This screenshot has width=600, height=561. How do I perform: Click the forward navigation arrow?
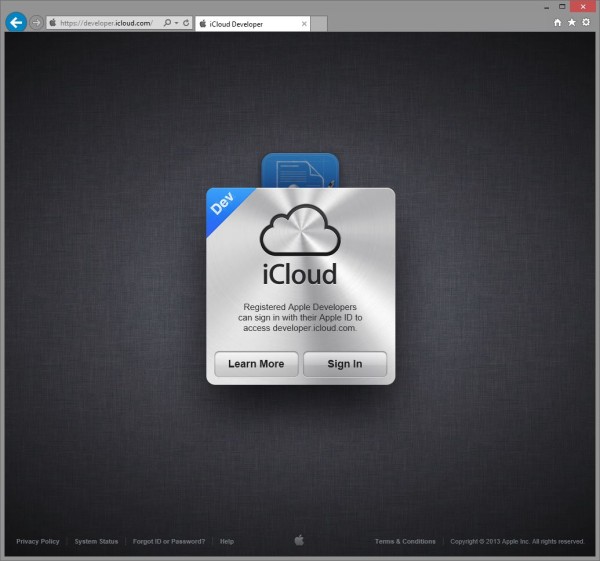36,23
